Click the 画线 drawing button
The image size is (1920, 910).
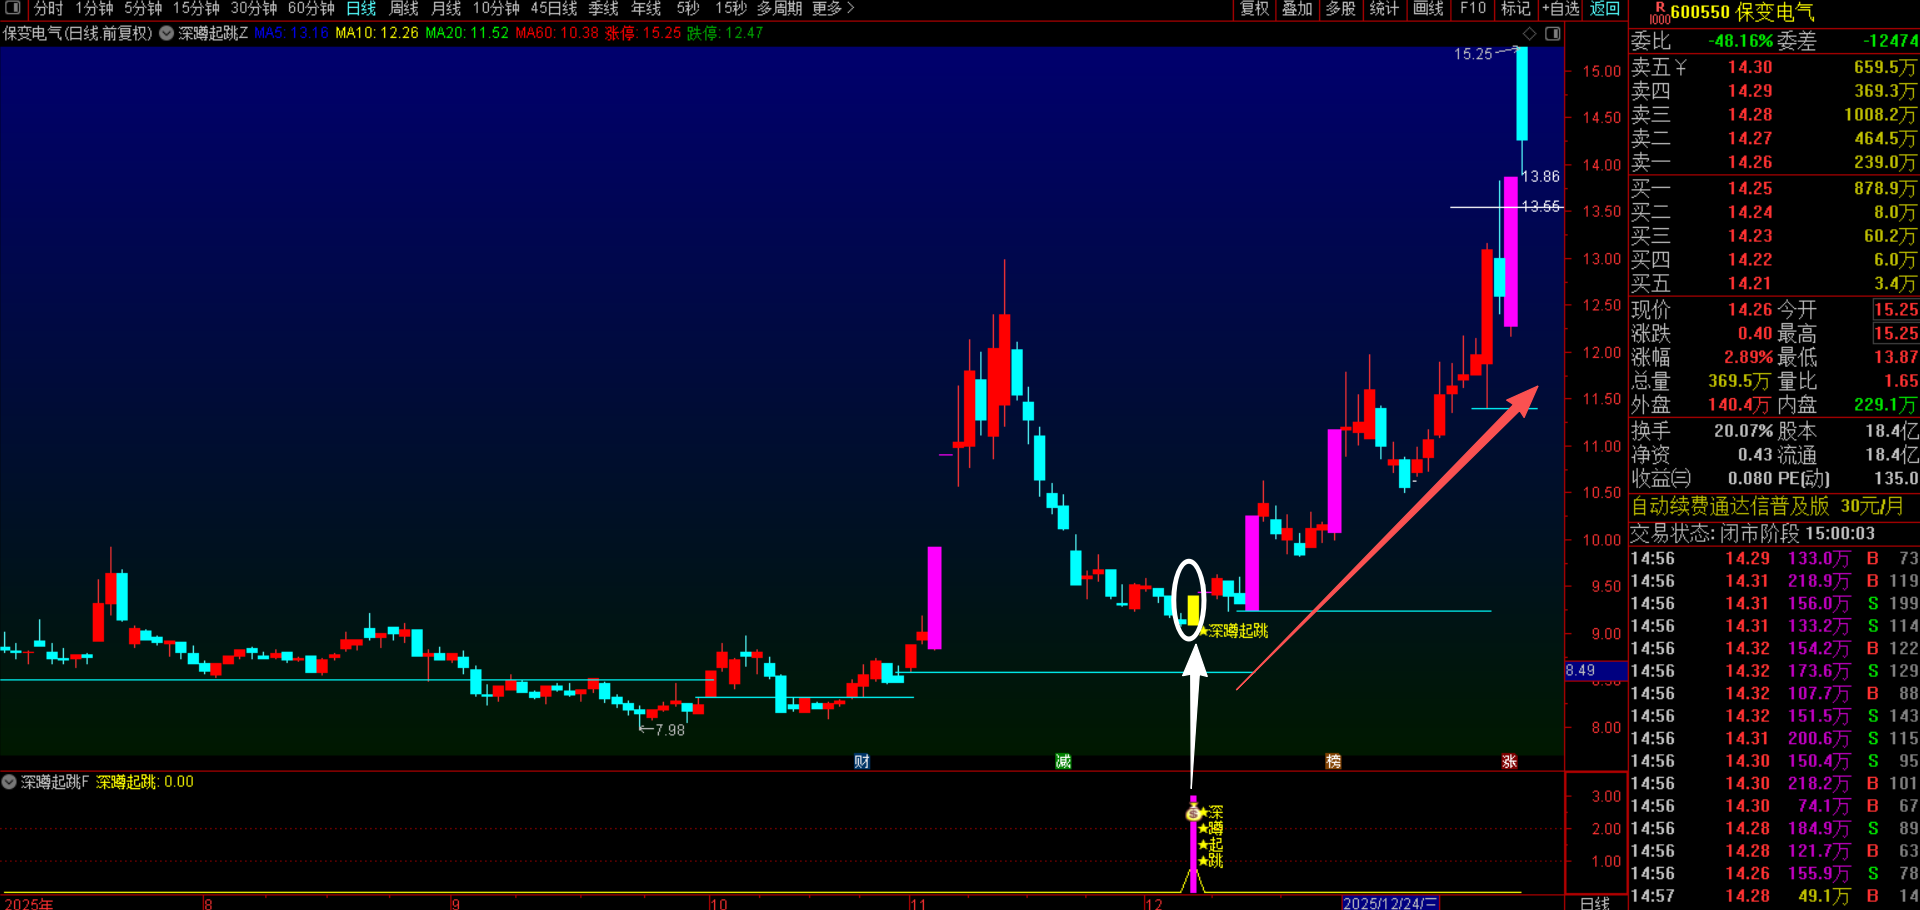click(1428, 9)
